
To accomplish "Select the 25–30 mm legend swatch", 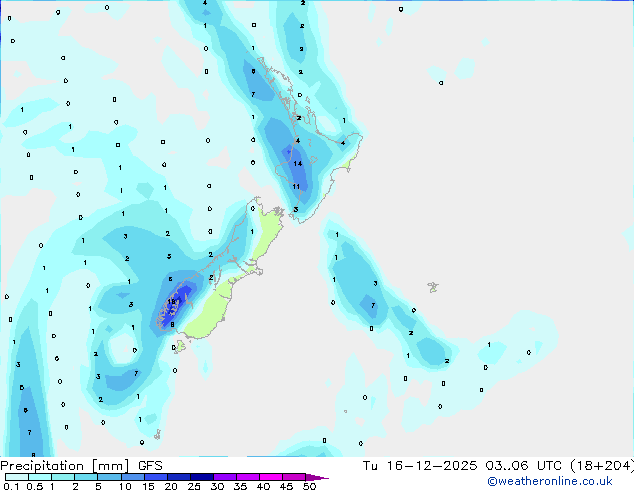I will (202, 477).
